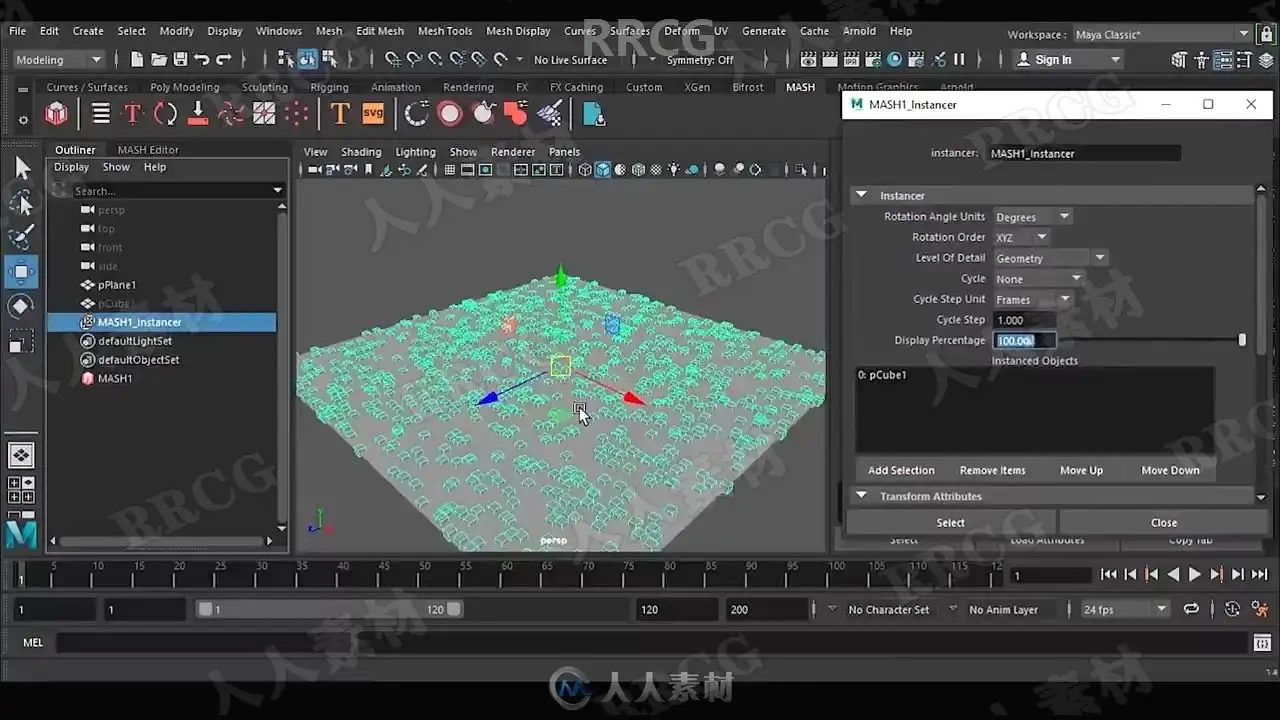
Task: Expand the Transform Attributes section
Action: pos(861,496)
